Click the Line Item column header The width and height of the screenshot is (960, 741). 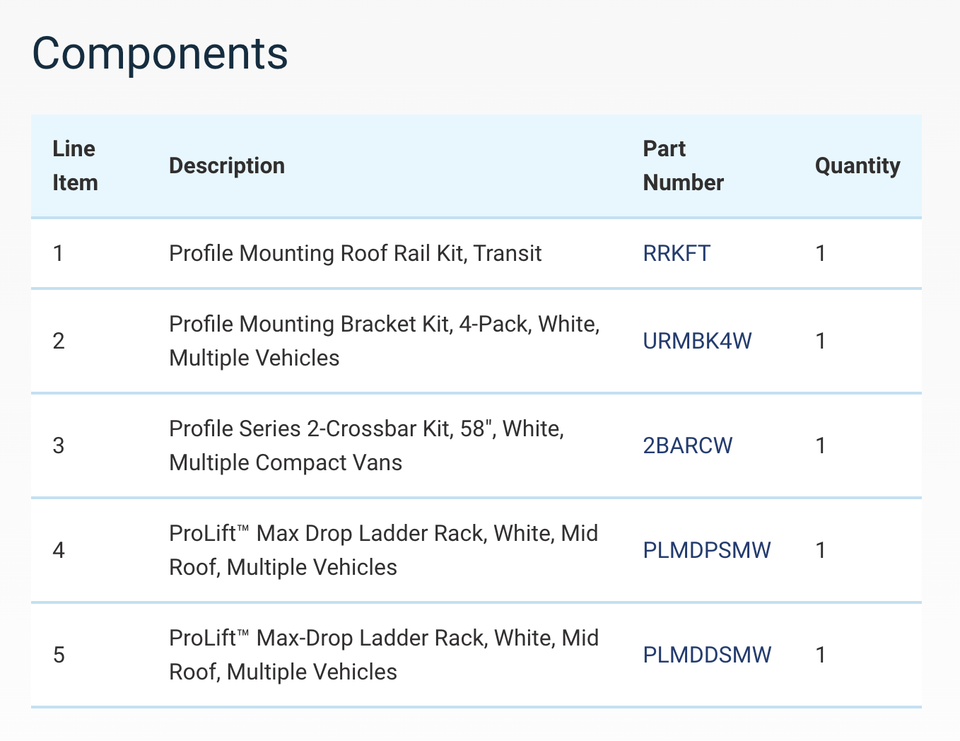(x=75, y=166)
